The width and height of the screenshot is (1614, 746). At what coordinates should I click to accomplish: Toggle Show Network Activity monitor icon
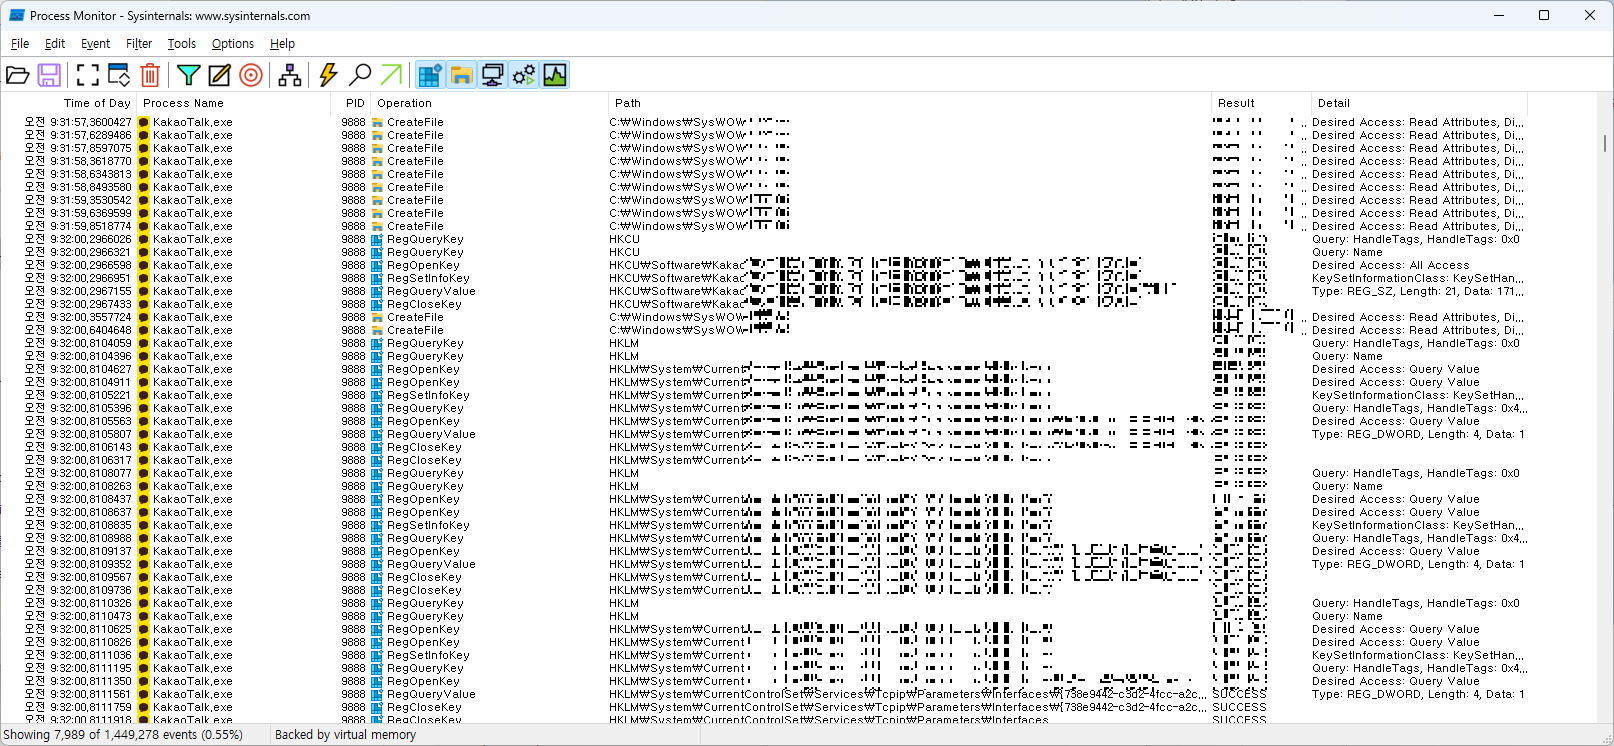tap(492, 75)
